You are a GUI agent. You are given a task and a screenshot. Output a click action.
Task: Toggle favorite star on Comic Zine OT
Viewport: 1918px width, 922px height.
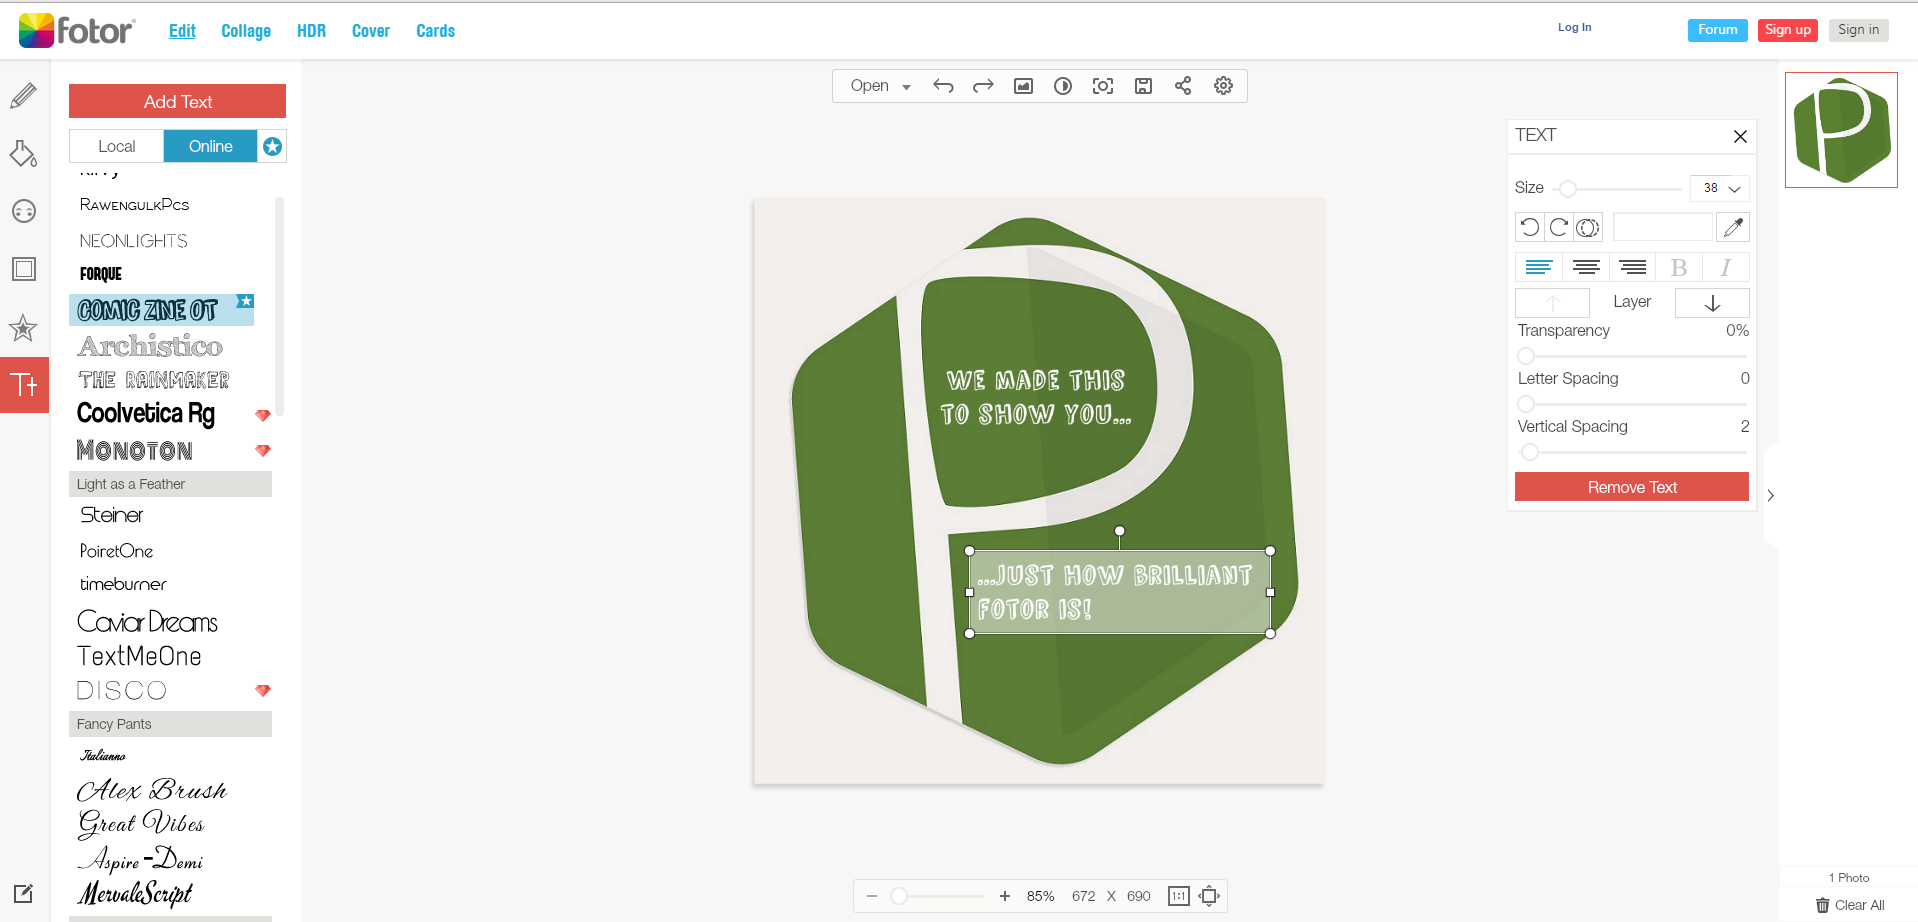(x=245, y=301)
